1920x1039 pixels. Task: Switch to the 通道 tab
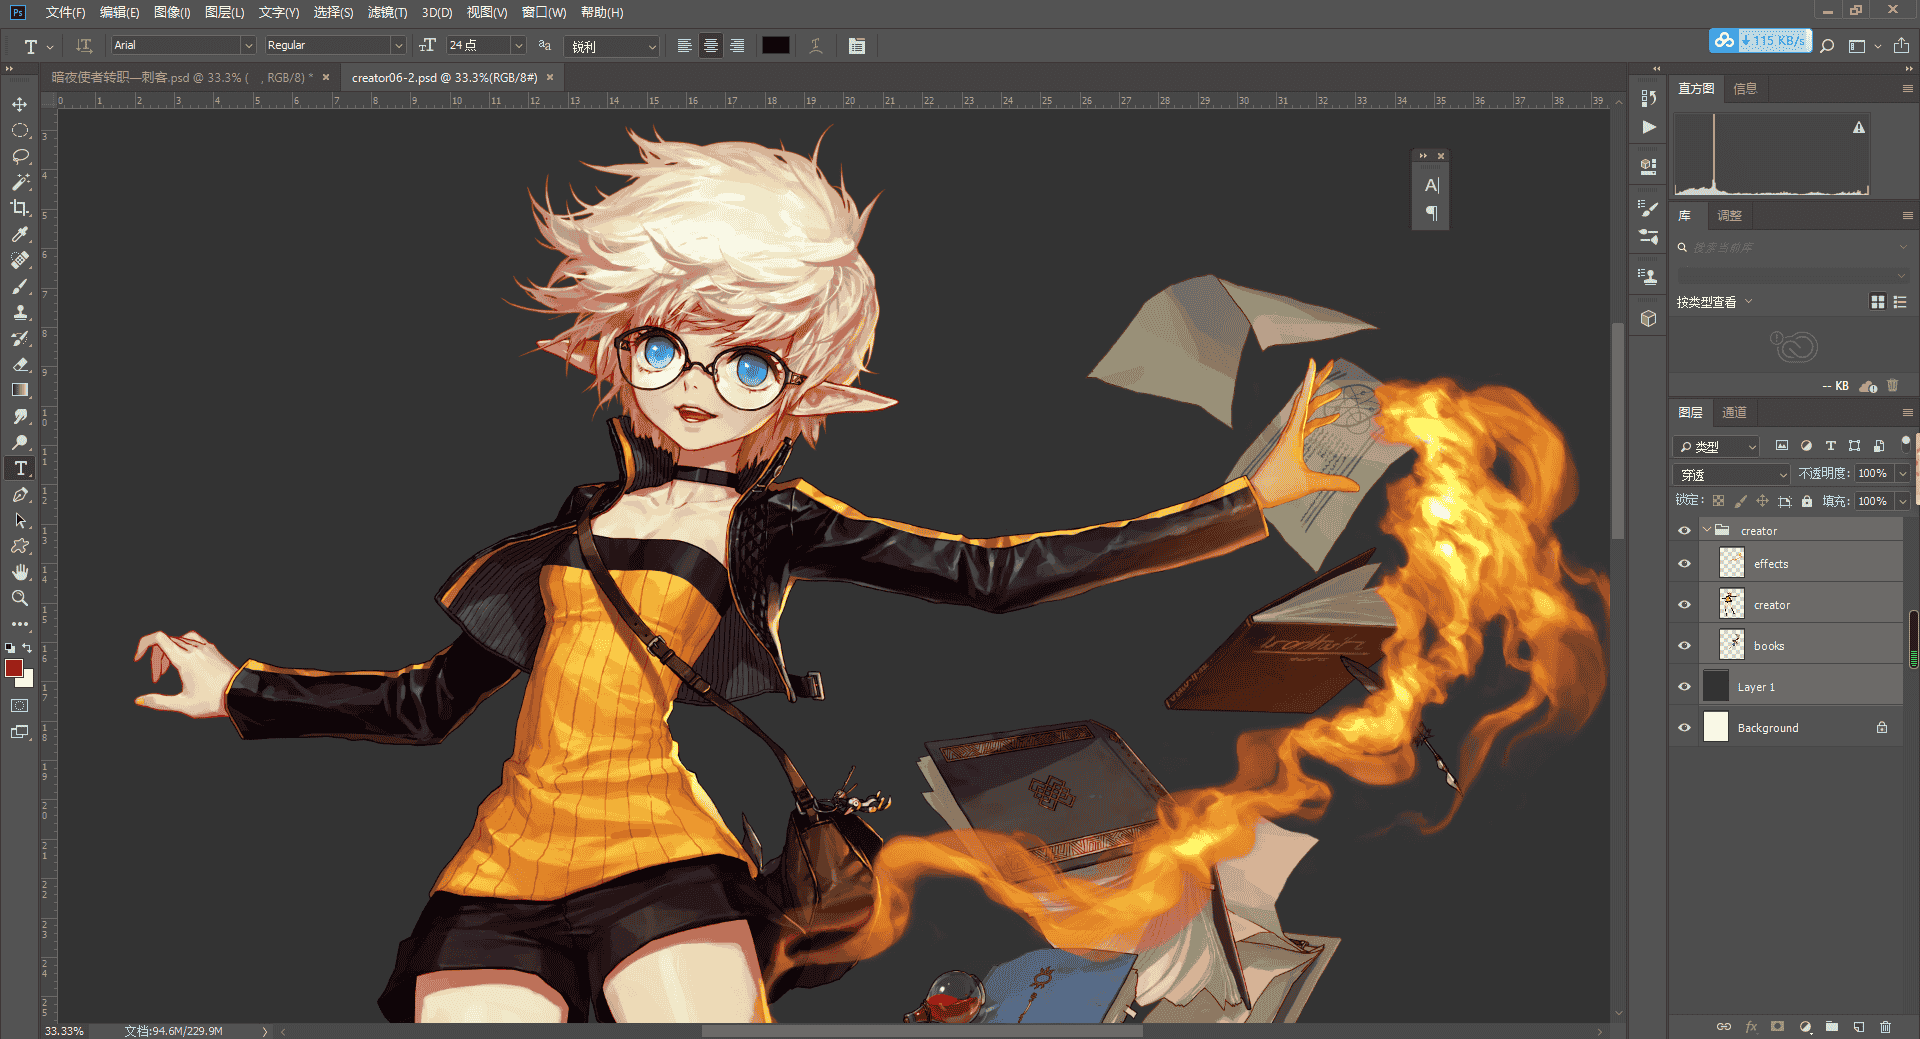pos(1734,412)
